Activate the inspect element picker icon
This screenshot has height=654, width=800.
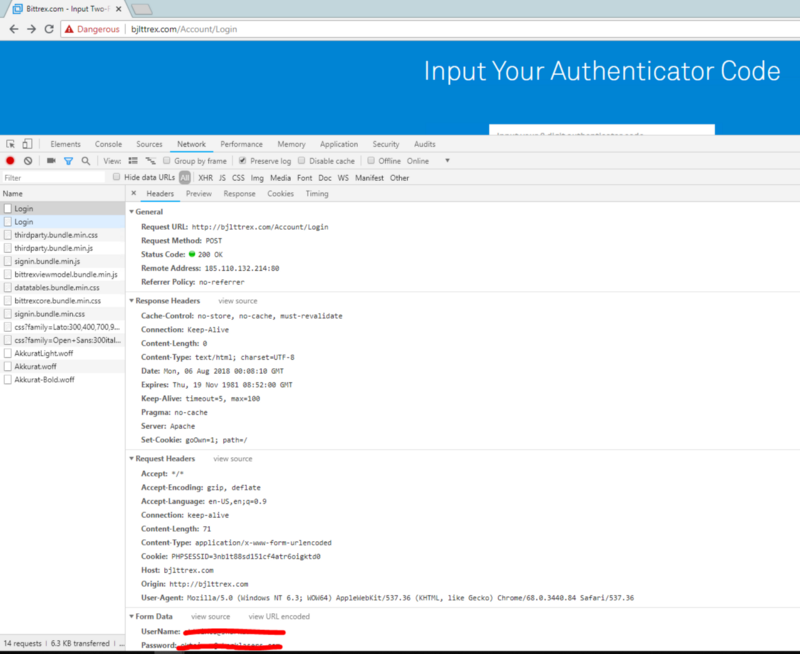pyautogui.click(x=10, y=144)
